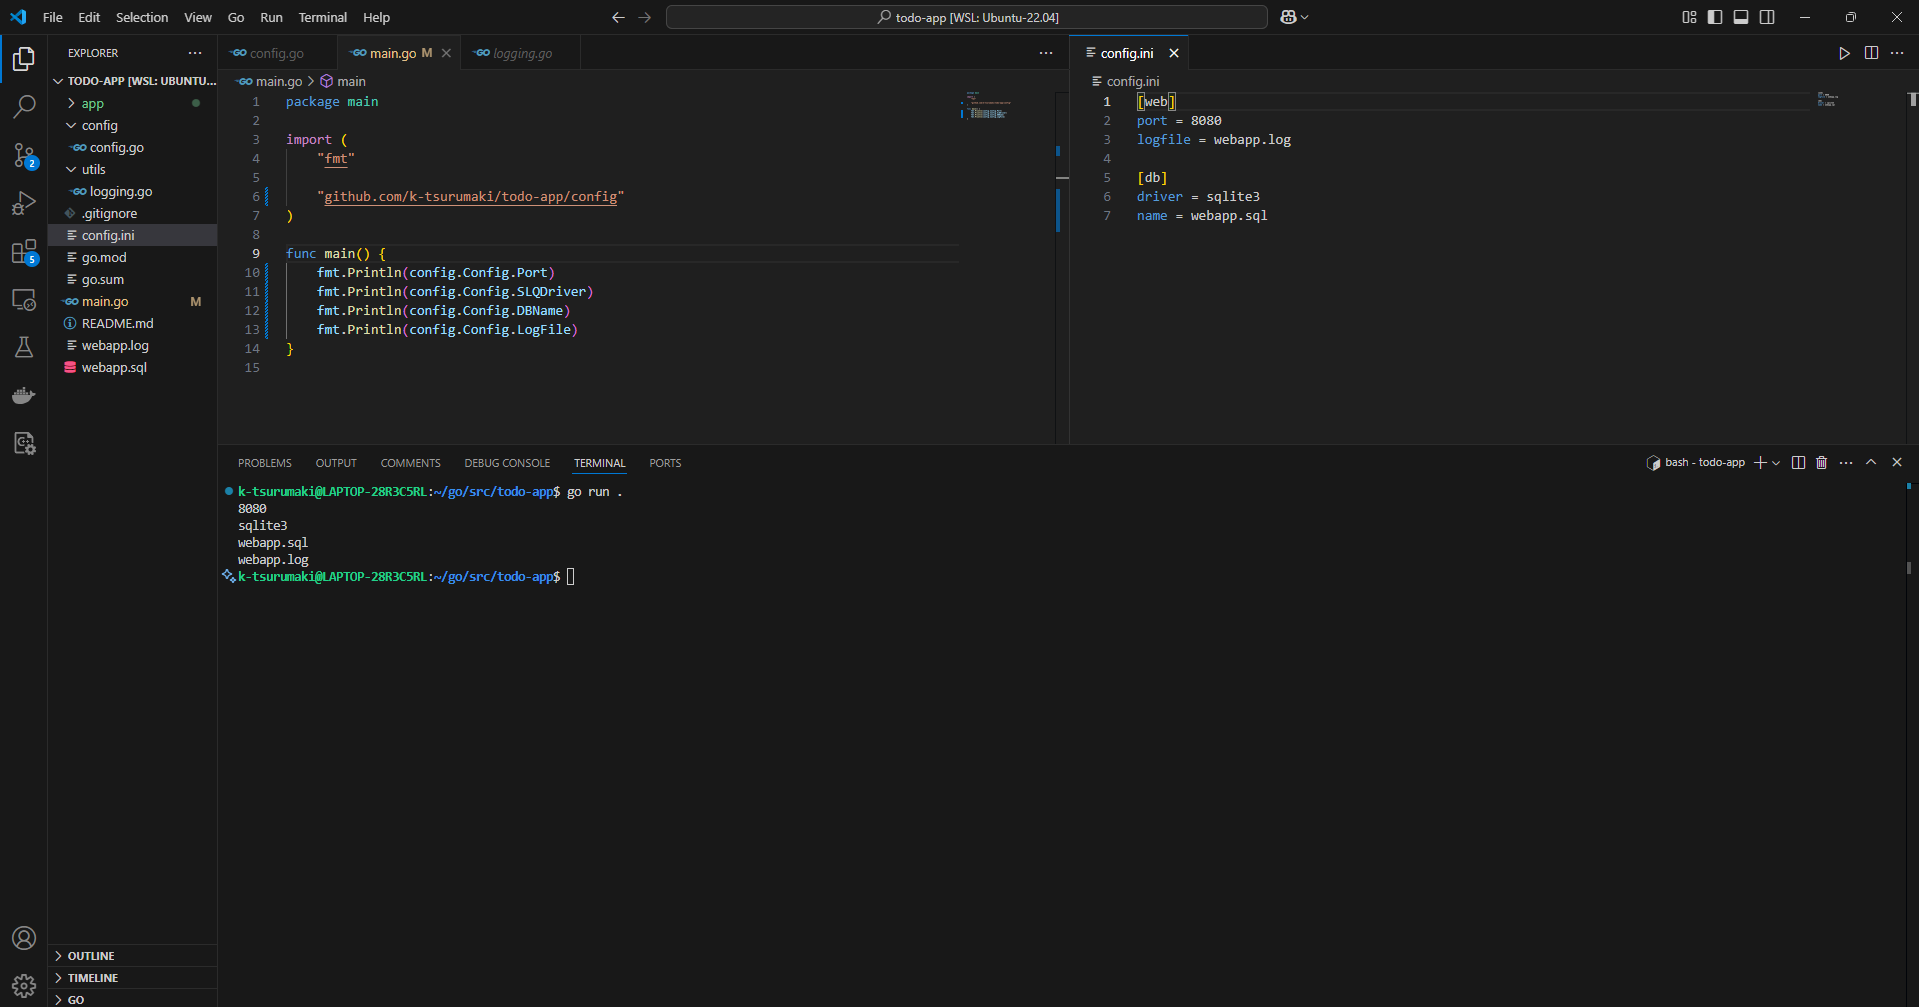This screenshot has height=1007, width=1919.
Task: Toggle the primary side bar layout button
Action: (x=1715, y=17)
